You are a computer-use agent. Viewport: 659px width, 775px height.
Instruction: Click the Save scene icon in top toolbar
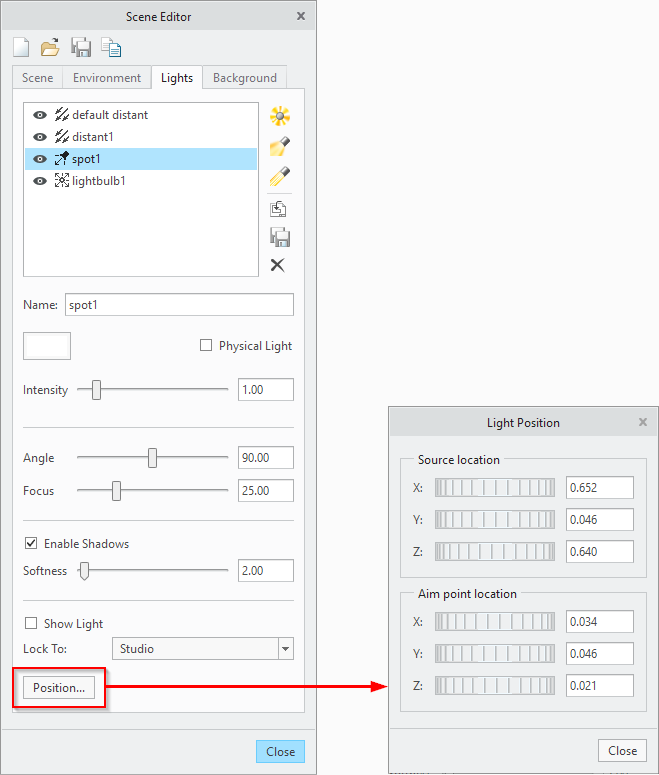pyautogui.click(x=81, y=47)
